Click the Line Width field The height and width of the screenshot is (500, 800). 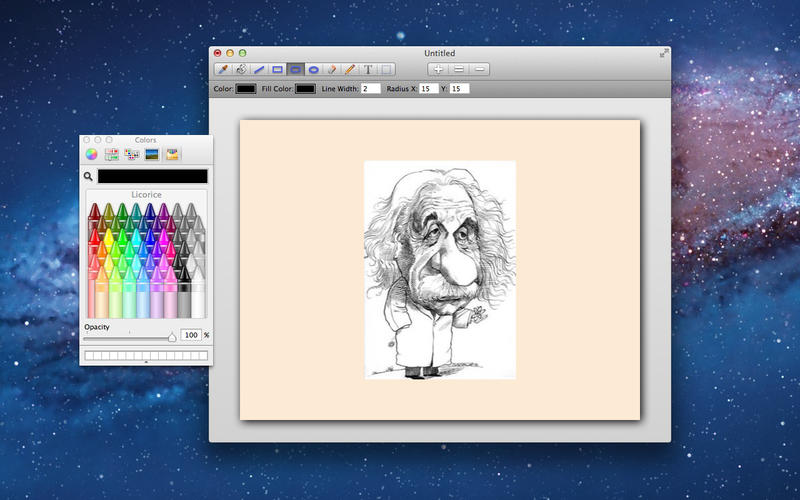coord(371,89)
